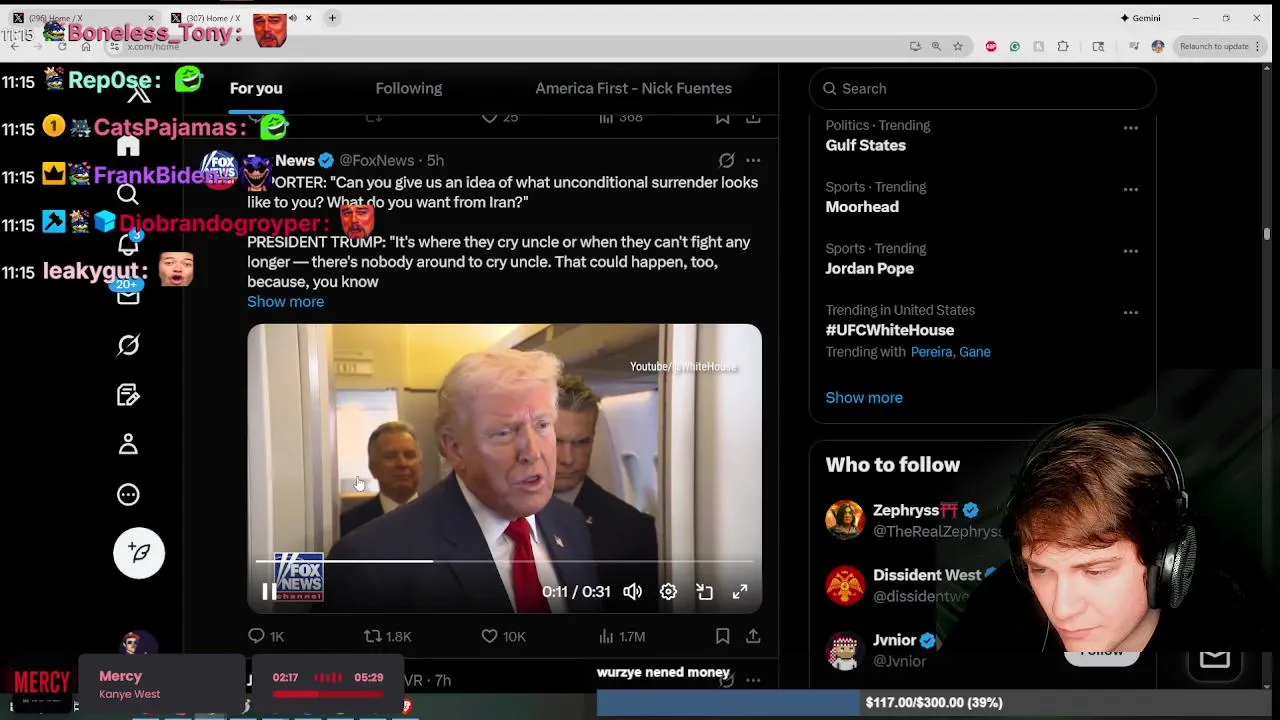The width and height of the screenshot is (1280, 720).
Task: Switch to the For you tab
Action: coord(256,88)
